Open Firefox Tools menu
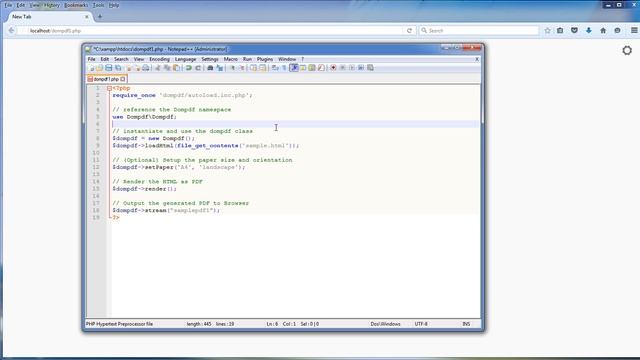The width and height of the screenshot is (640, 360). coord(98,5)
